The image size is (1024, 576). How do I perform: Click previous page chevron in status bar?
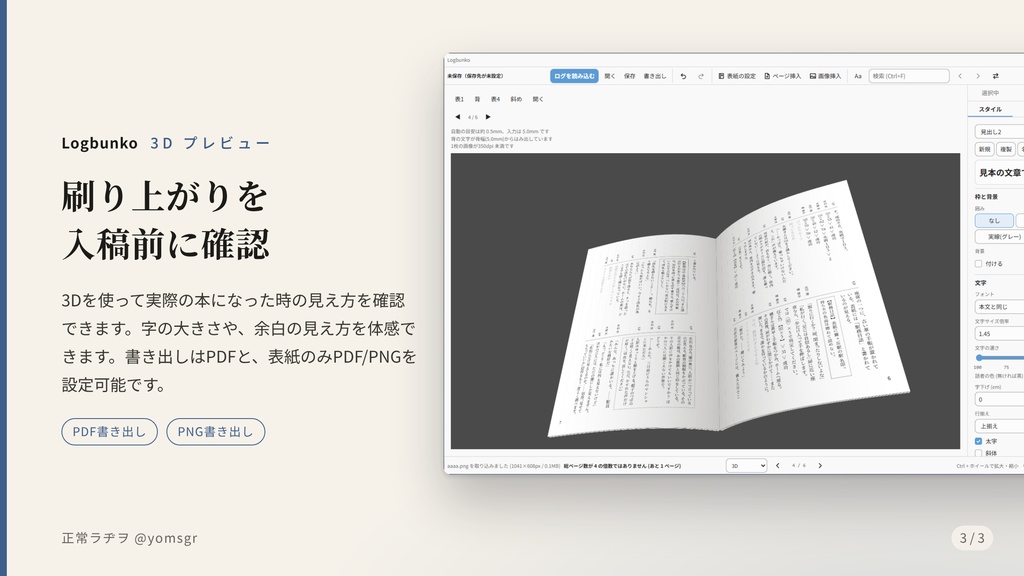pyautogui.click(x=777, y=466)
